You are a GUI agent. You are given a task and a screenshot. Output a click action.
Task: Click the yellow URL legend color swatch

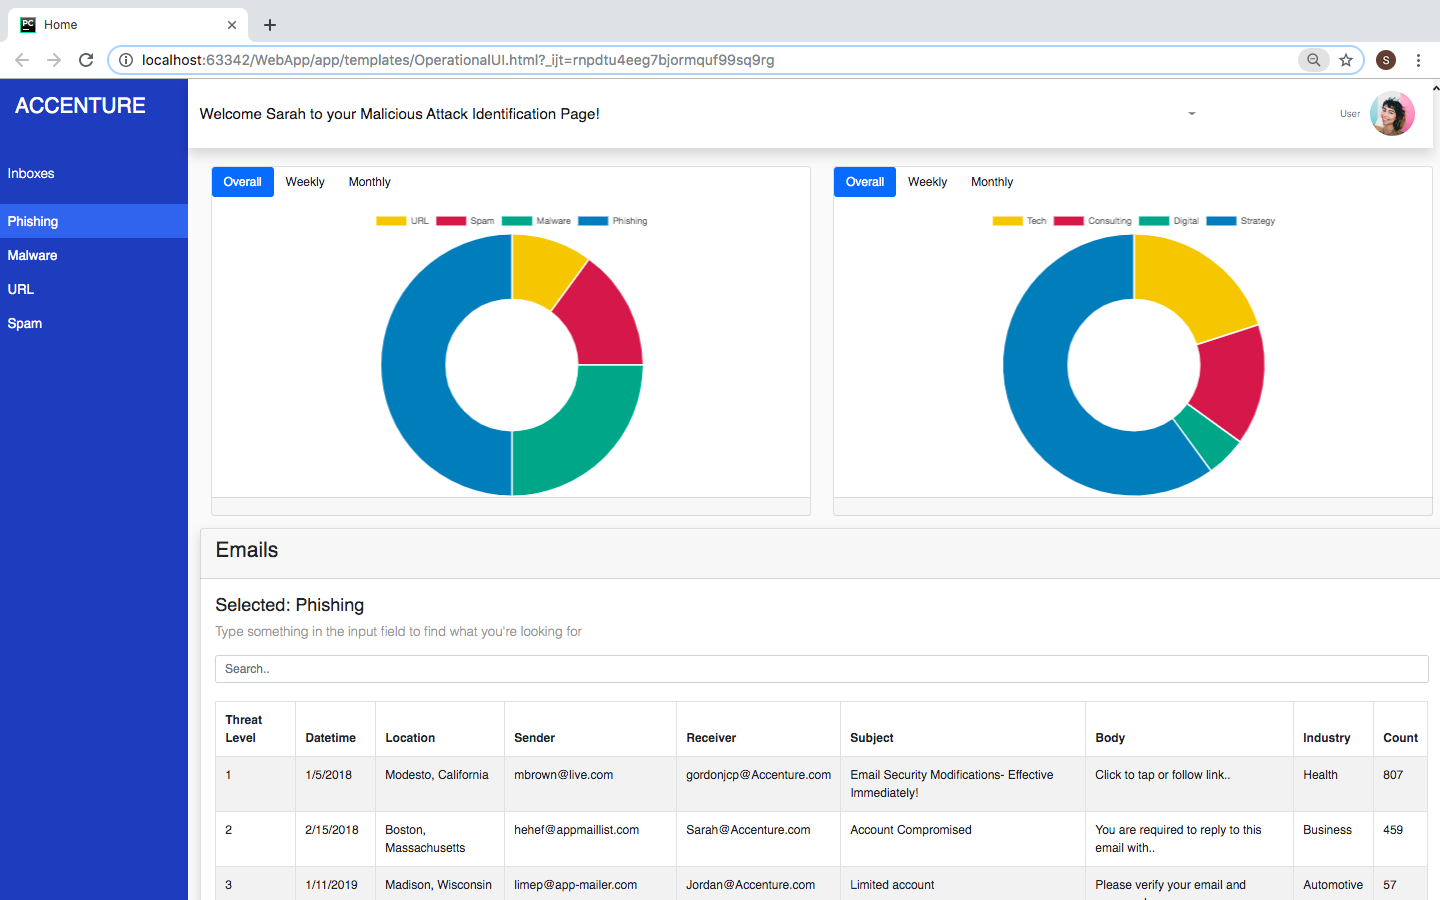391,221
